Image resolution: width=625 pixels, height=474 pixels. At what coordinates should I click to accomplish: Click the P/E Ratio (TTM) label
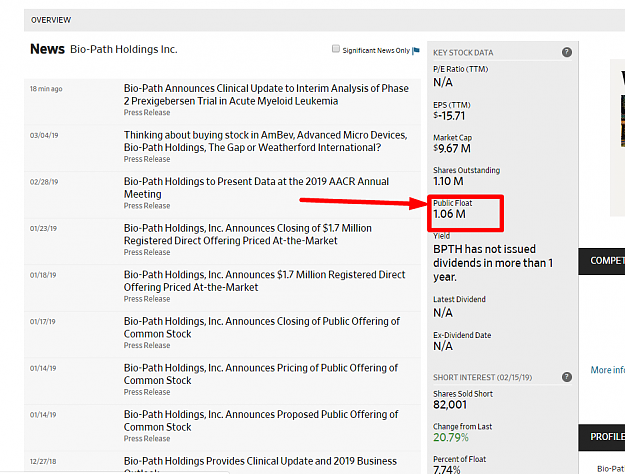(x=460, y=69)
